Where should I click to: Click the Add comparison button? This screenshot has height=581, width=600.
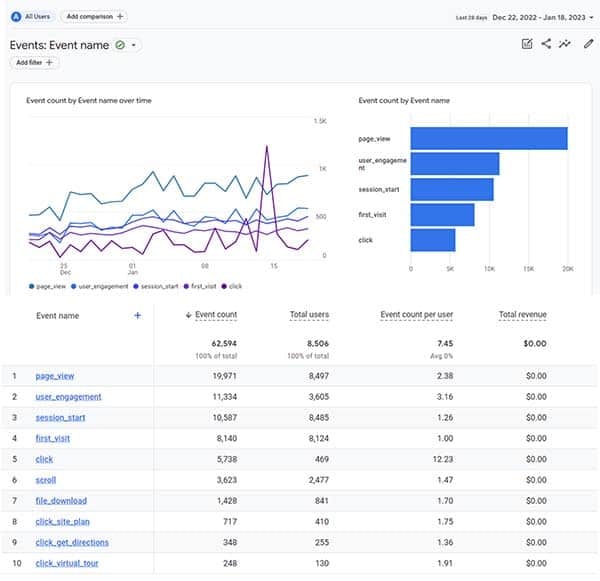pos(94,16)
